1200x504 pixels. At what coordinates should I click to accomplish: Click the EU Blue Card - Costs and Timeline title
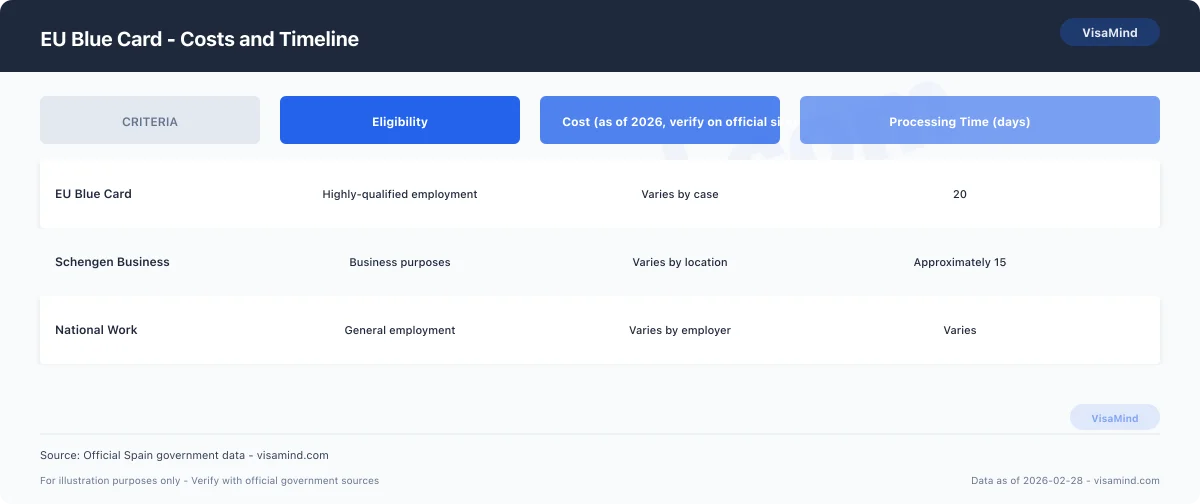click(x=199, y=39)
